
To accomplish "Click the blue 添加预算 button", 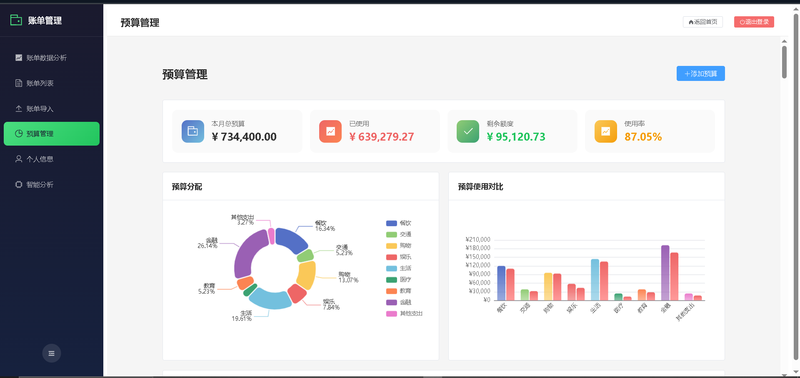I will coord(701,73).
